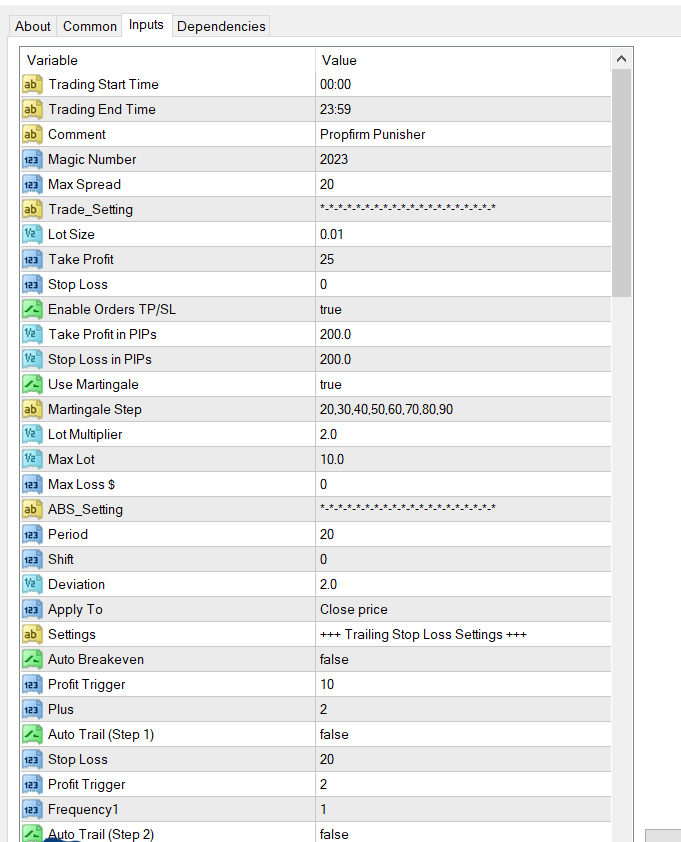Select the Martingale Step value 20,30,40,50,60,70,80,90
Screen dimensions: 681x842
coord(463,409)
